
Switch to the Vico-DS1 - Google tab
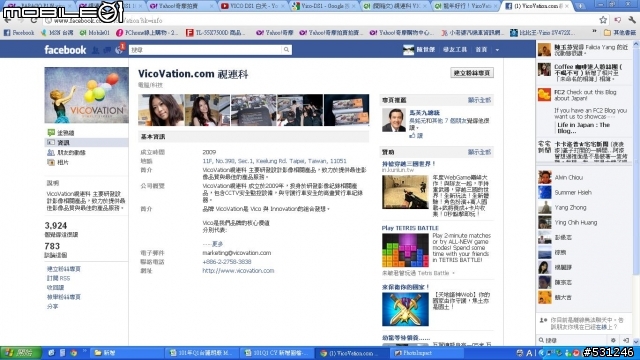(x=324, y=6)
